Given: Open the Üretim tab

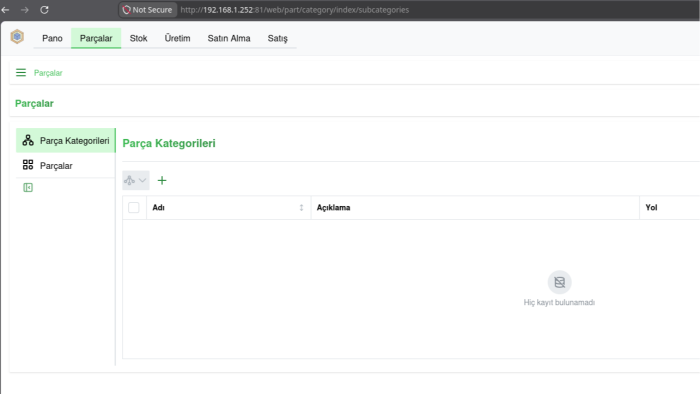Looking at the screenshot, I should [x=177, y=38].
